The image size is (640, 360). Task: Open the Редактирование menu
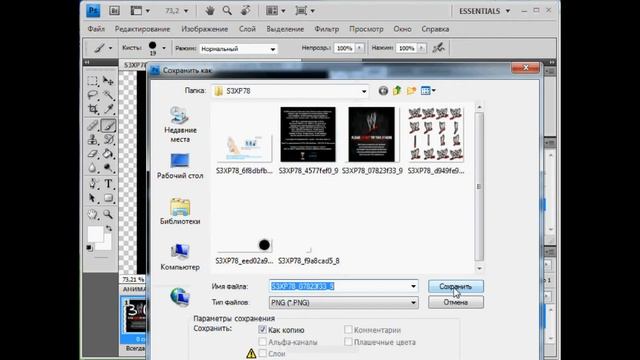142,29
